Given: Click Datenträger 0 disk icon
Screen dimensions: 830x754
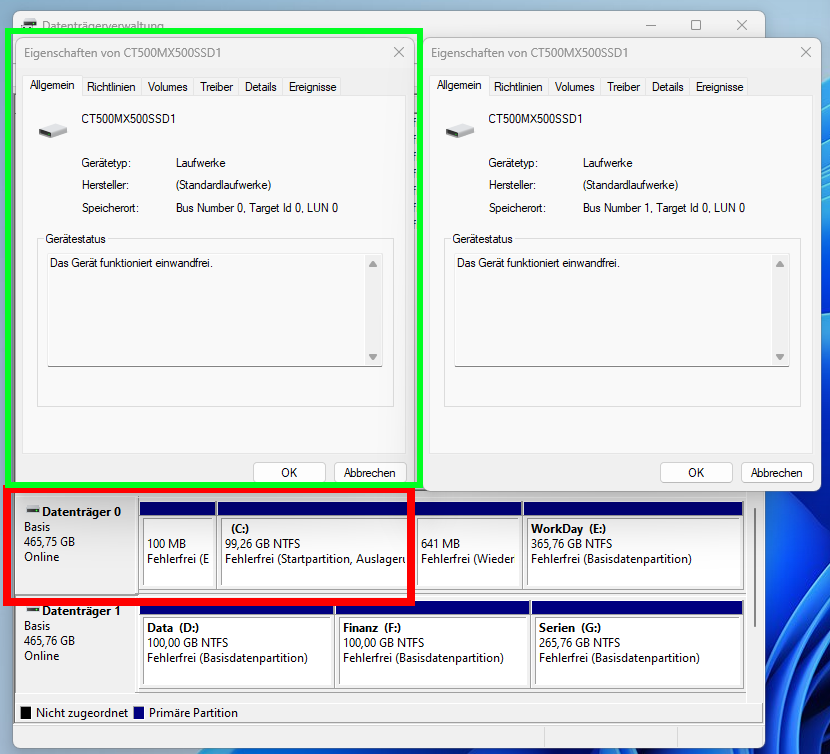Looking at the screenshot, I should [x=33, y=510].
